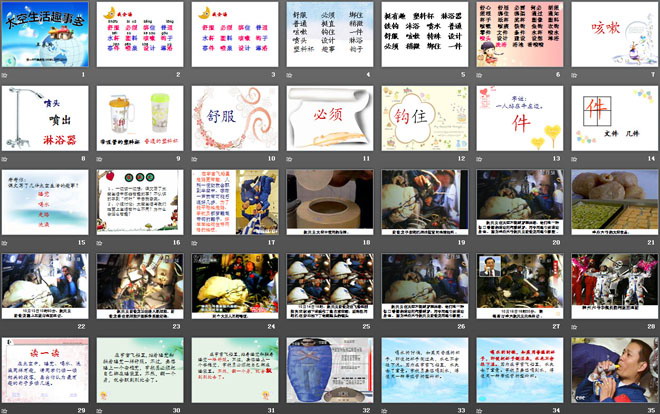Select slide 9 plastic cups thumbnail
The width and height of the screenshot is (660, 414).
coord(140,118)
